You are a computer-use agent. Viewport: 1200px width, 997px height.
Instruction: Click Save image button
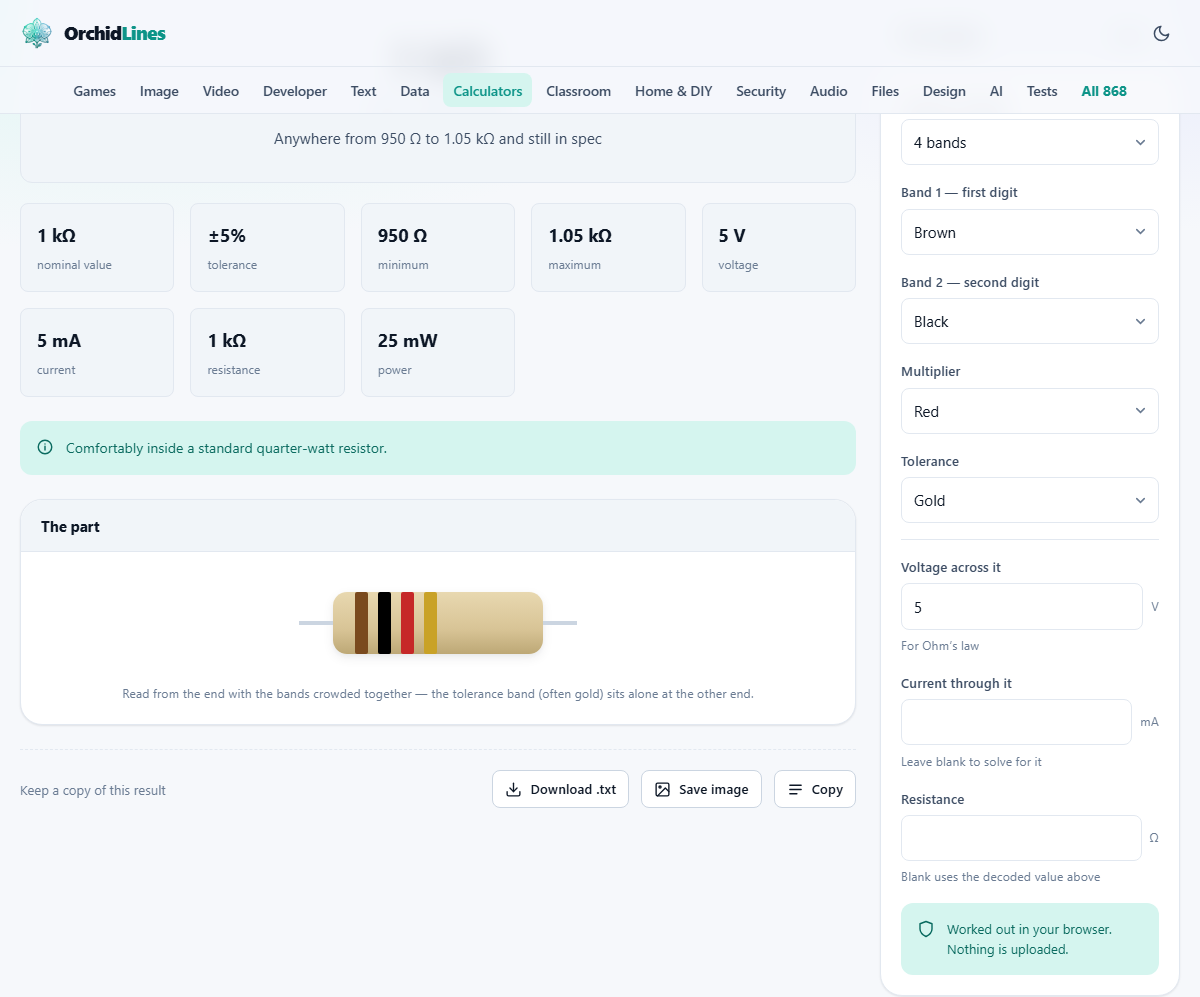[x=701, y=789]
